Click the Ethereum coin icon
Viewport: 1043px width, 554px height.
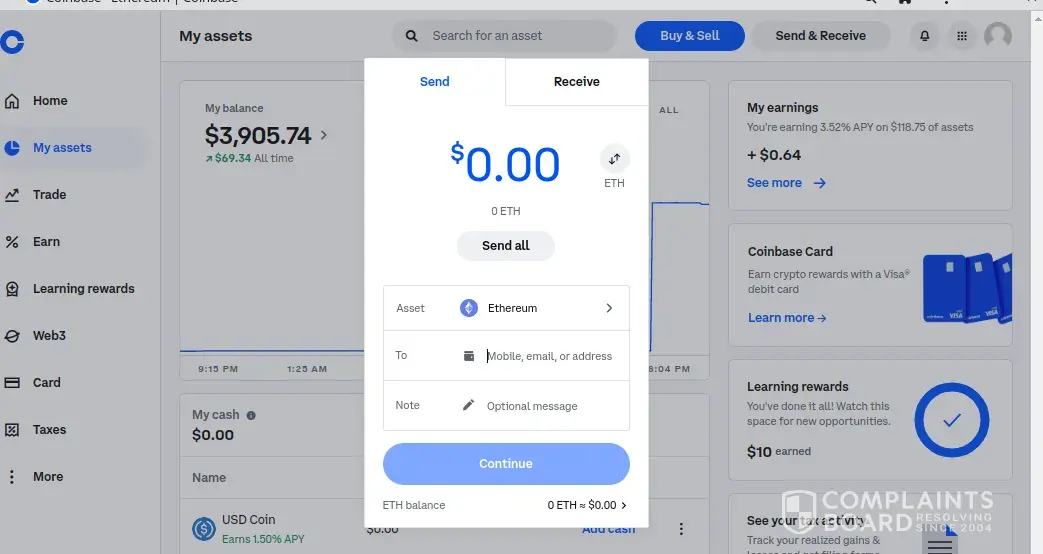click(x=469, y=308)
